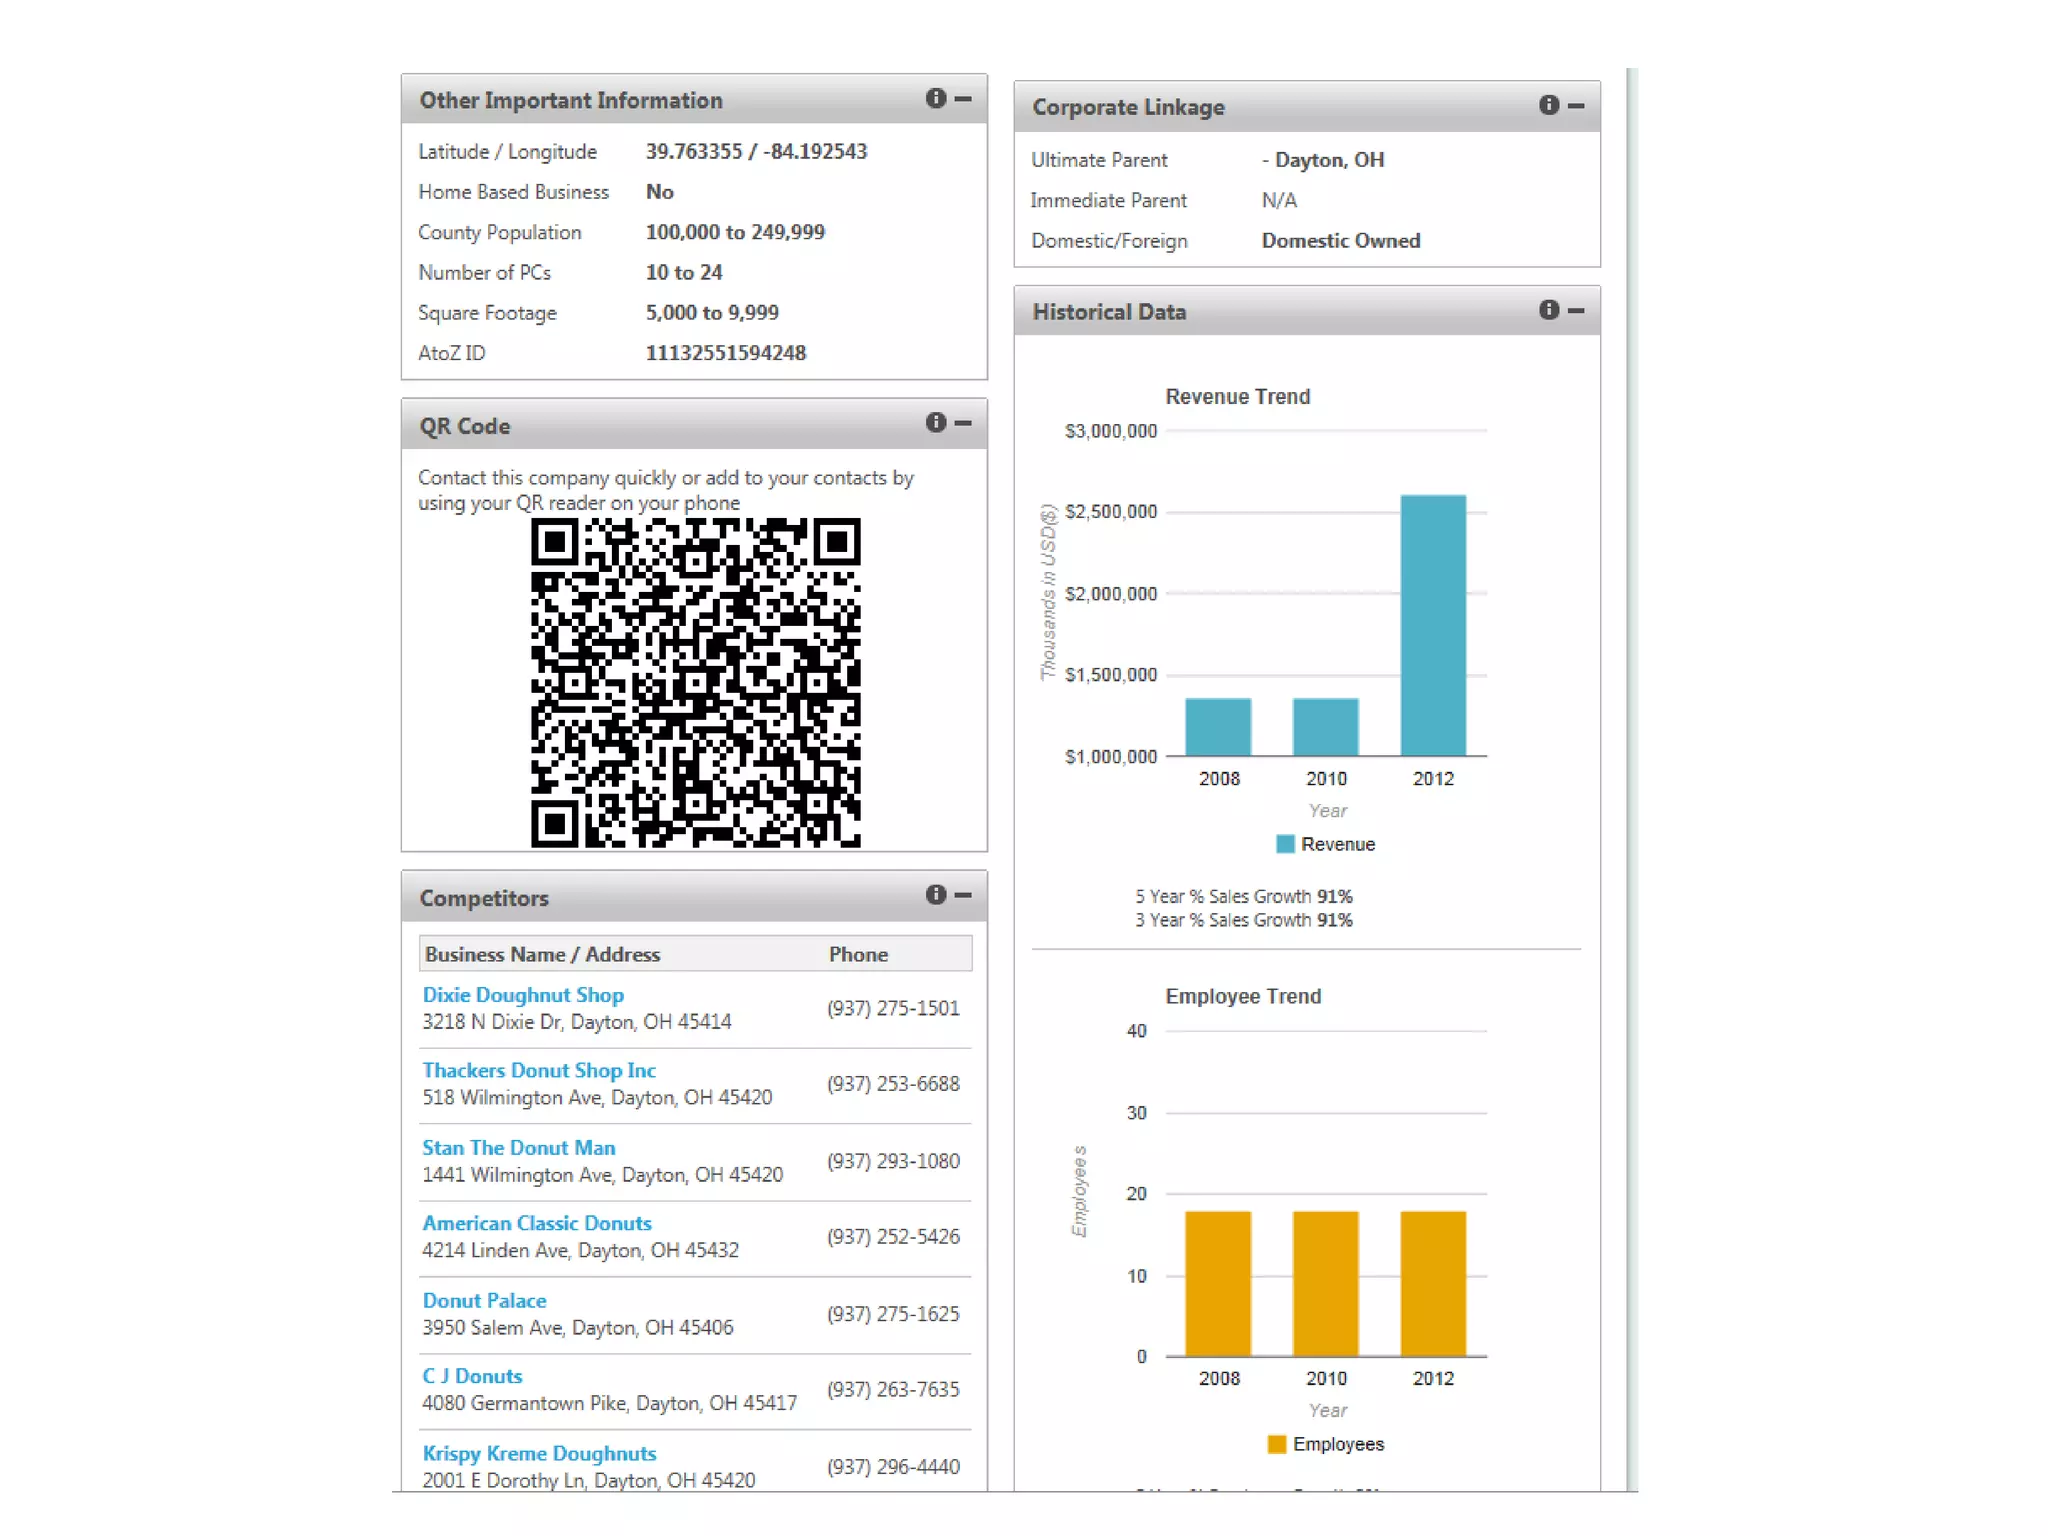The width and height of the screenshot is (2048, 1536).
Task: Click info icon on Other Important Information panel
Action: [935, 98]
